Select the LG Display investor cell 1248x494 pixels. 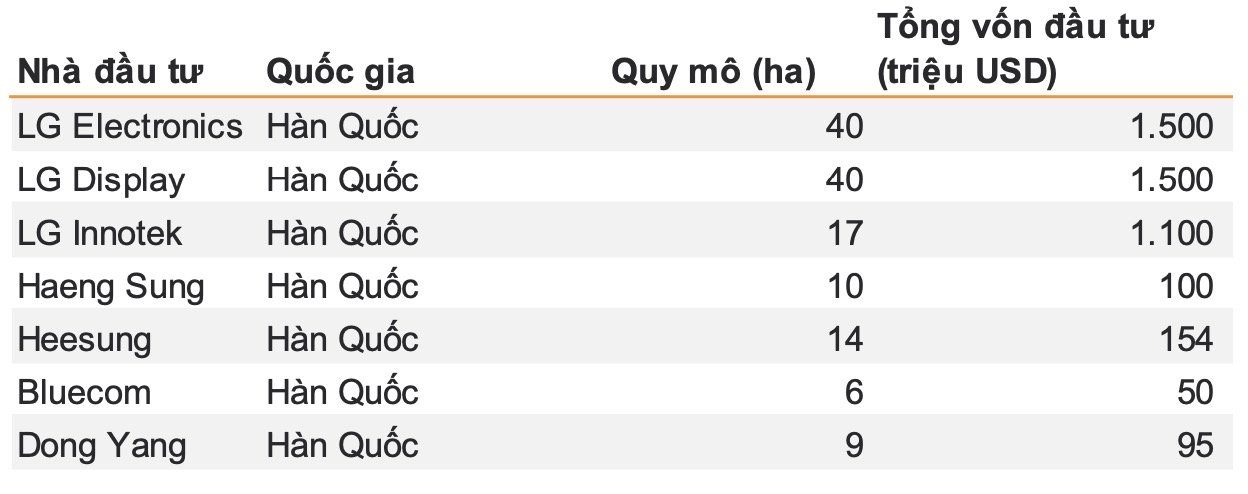click(x=101, y=180)
